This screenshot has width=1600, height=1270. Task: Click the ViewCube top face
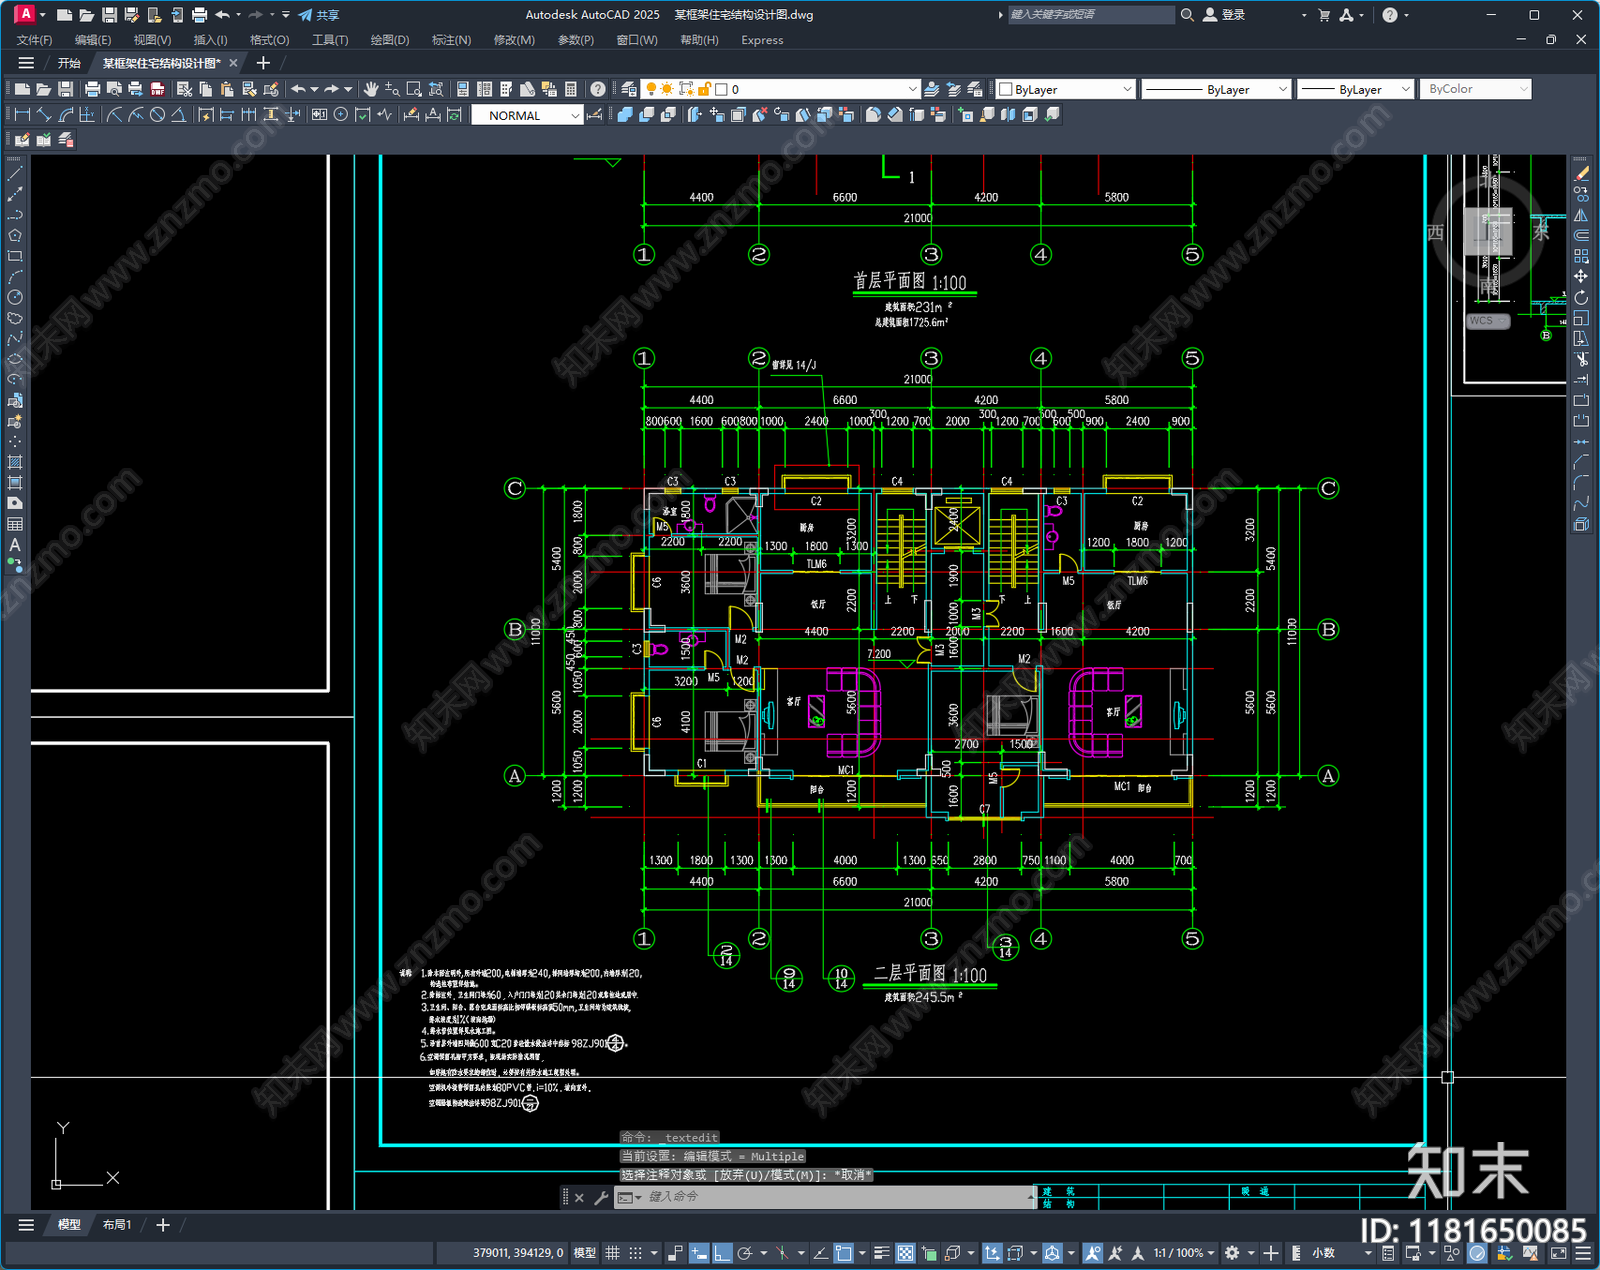click(1488, 232)
